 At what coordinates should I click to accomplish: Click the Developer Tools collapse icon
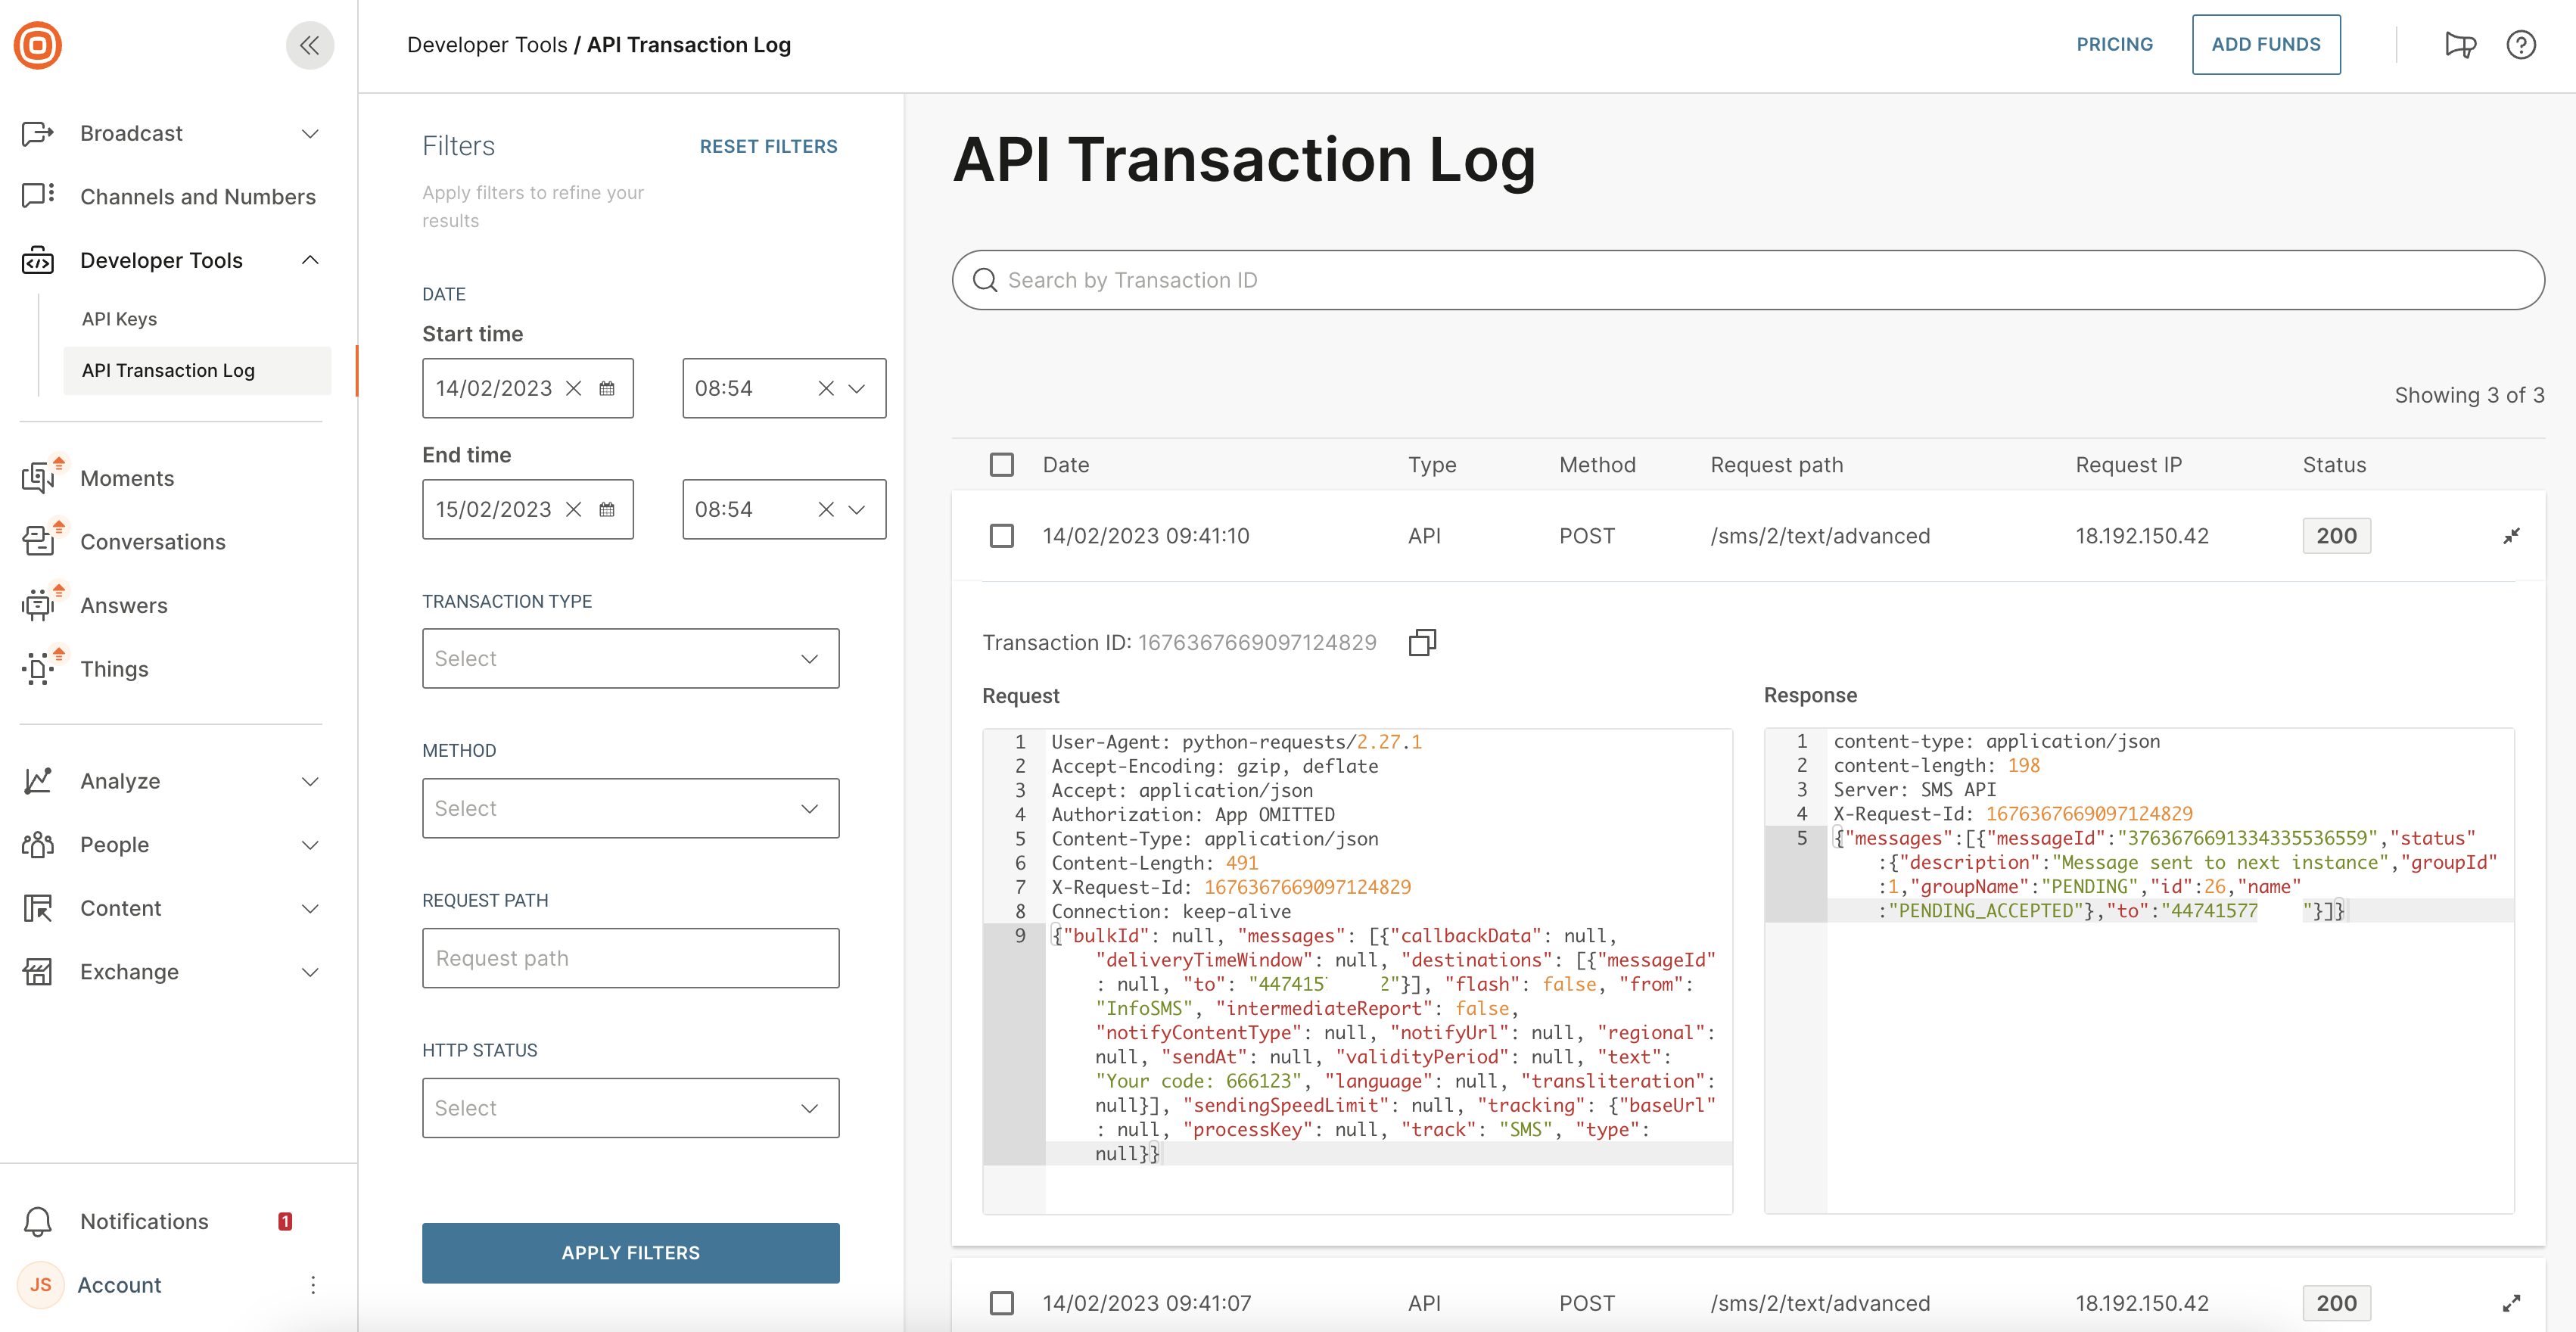pos(314,260)
